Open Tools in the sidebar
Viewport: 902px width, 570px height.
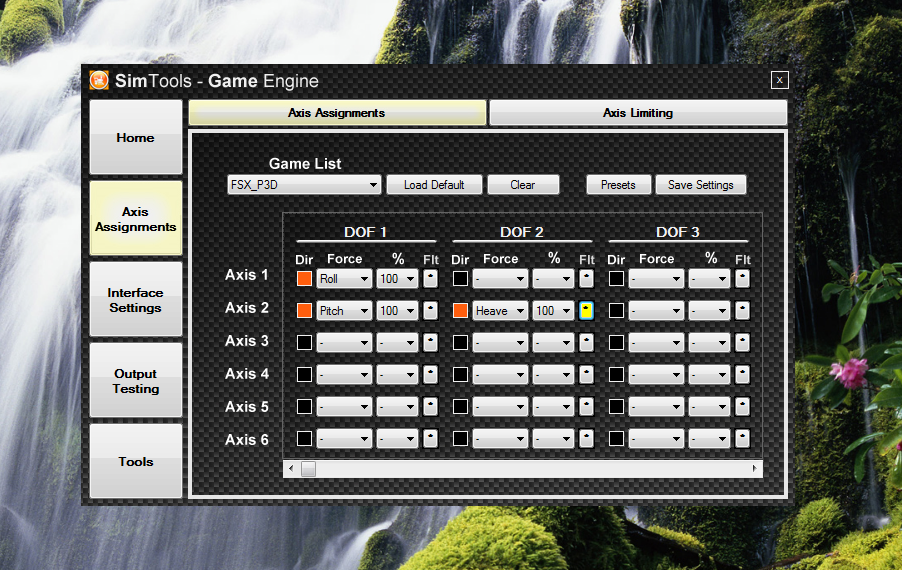[x=136, y=461]
